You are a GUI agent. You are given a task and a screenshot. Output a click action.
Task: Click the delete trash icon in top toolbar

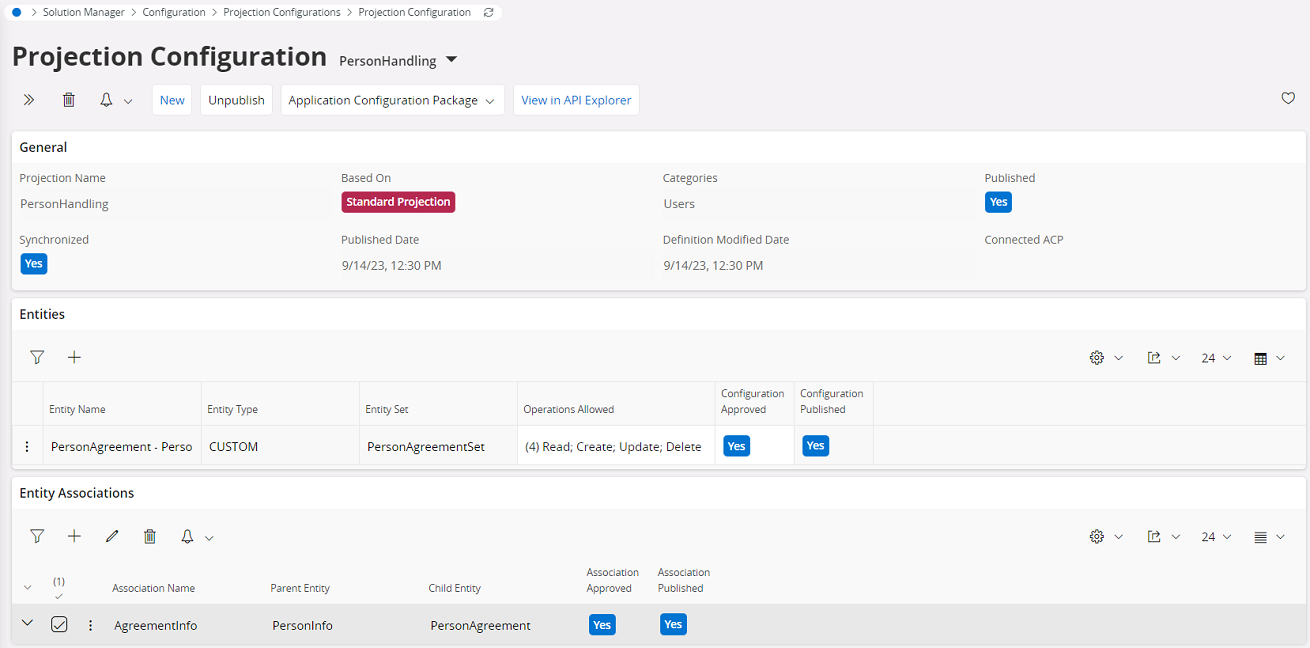point(69,100)
